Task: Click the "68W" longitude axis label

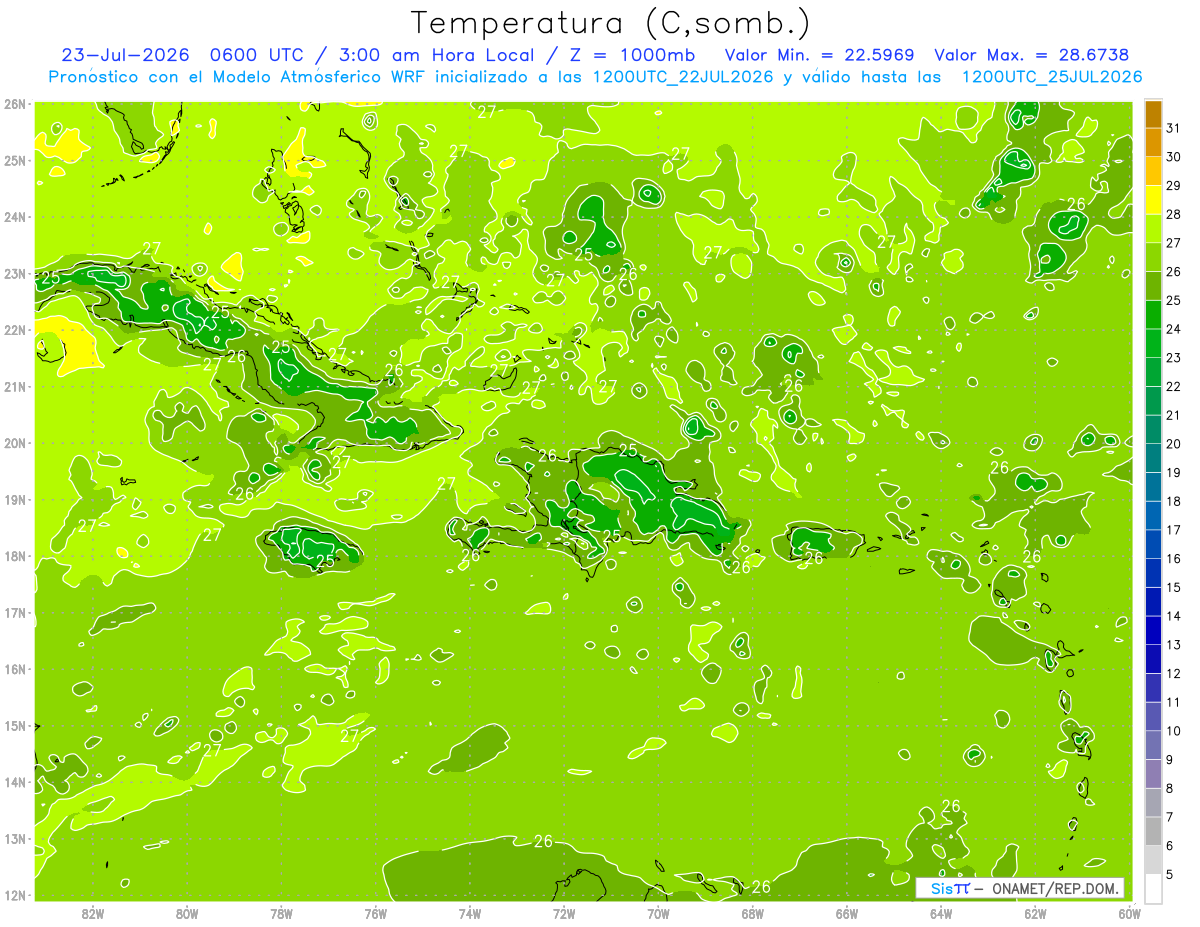Action: pyautogui.click(x=752, y=912)
